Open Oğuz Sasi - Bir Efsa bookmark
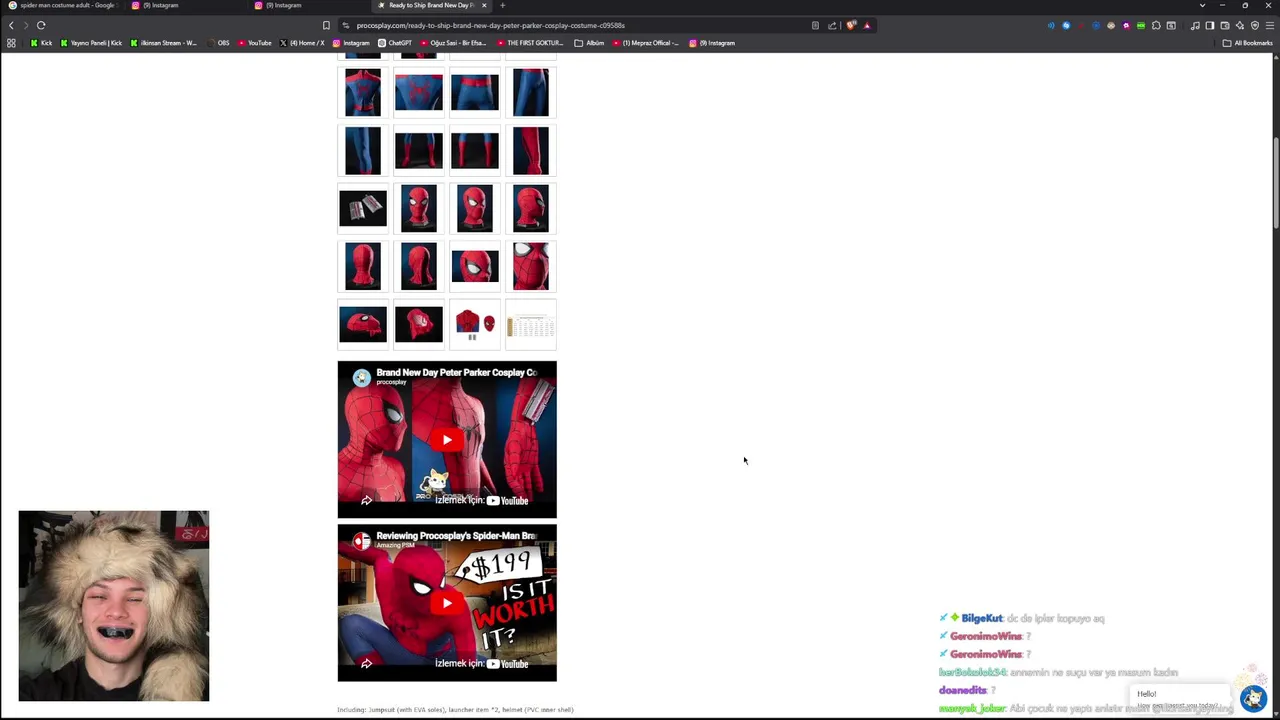 [453, 43]
